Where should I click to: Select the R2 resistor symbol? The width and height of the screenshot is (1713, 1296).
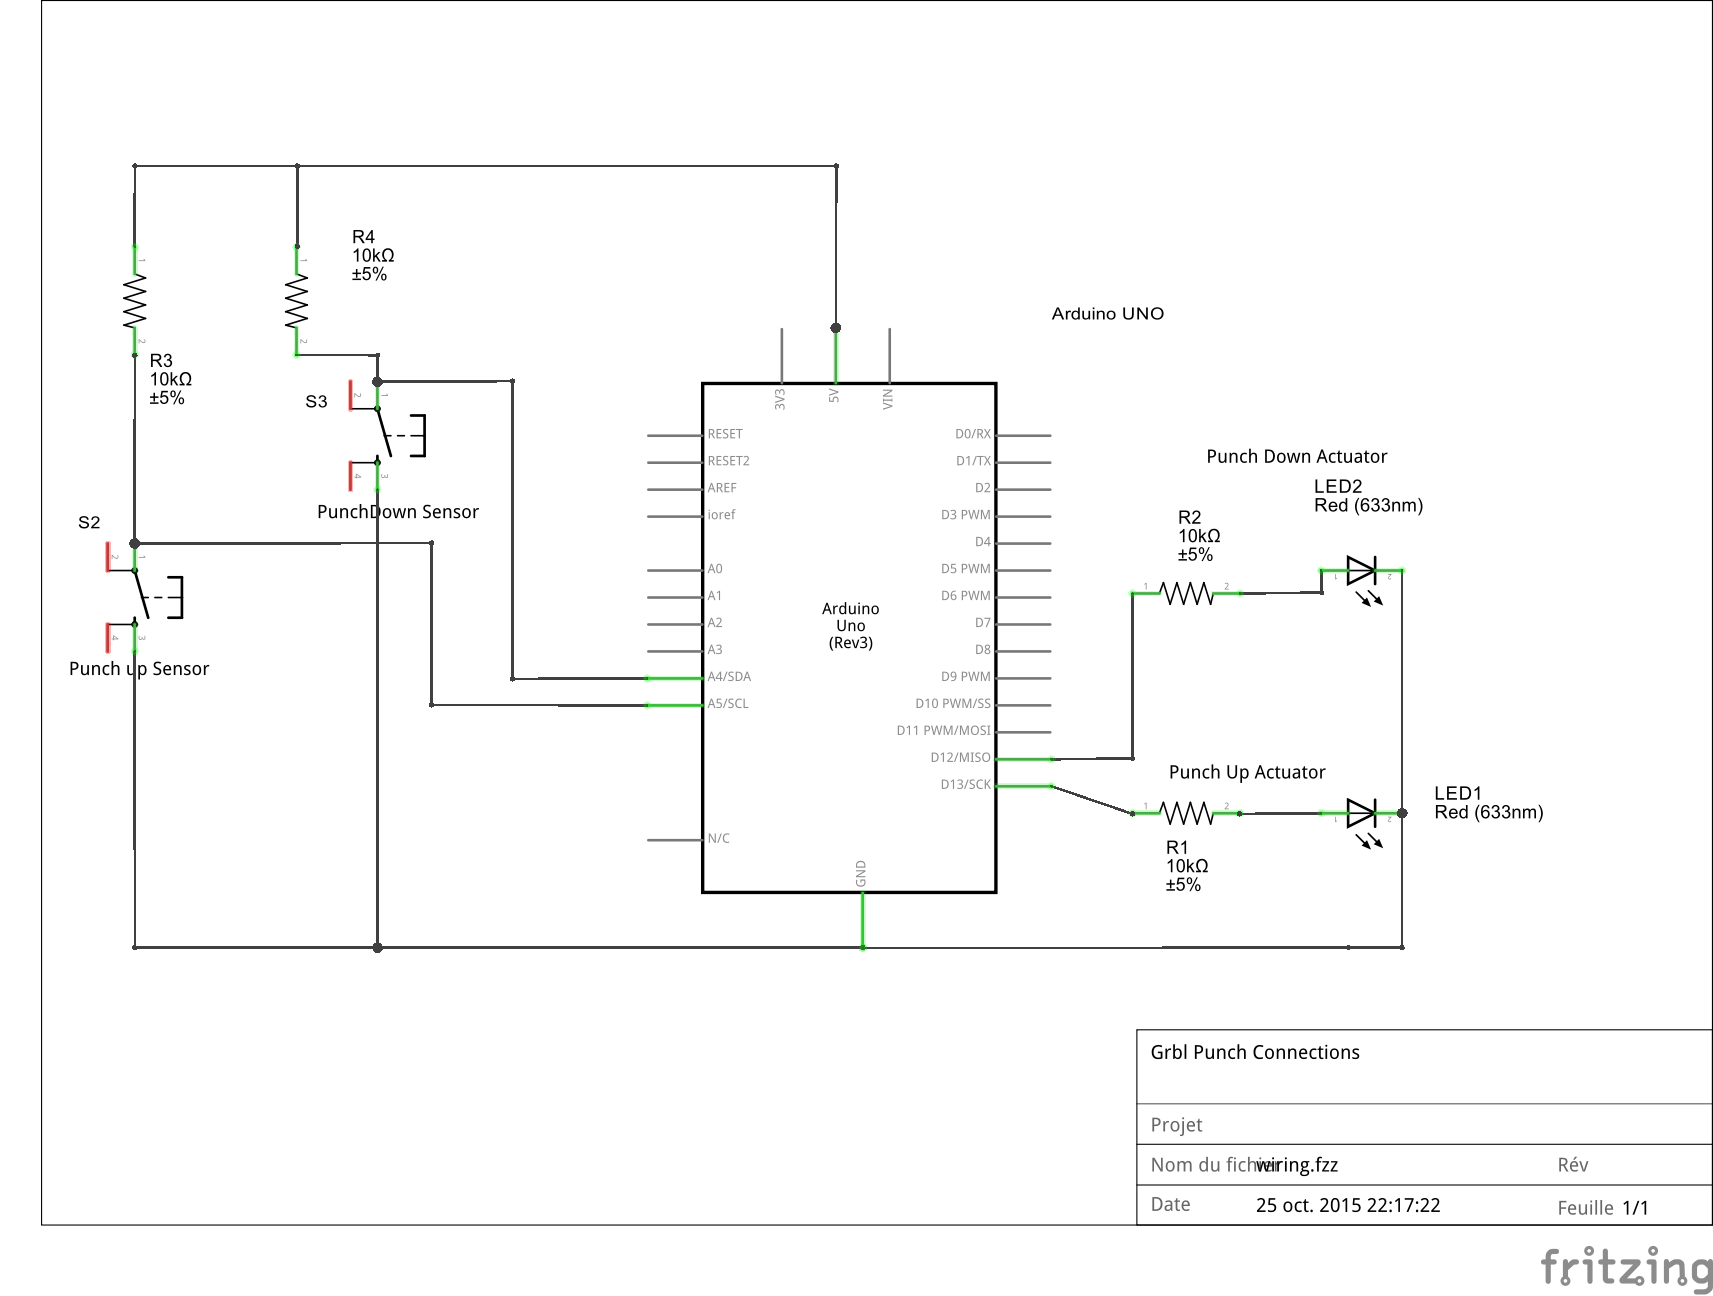pos(1187,593)
